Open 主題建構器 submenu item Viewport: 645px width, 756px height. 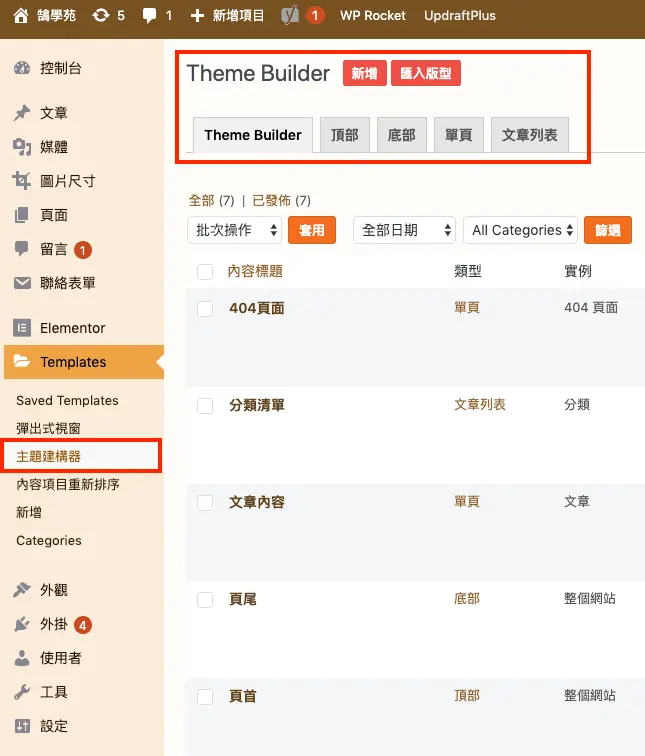point(48,456)
